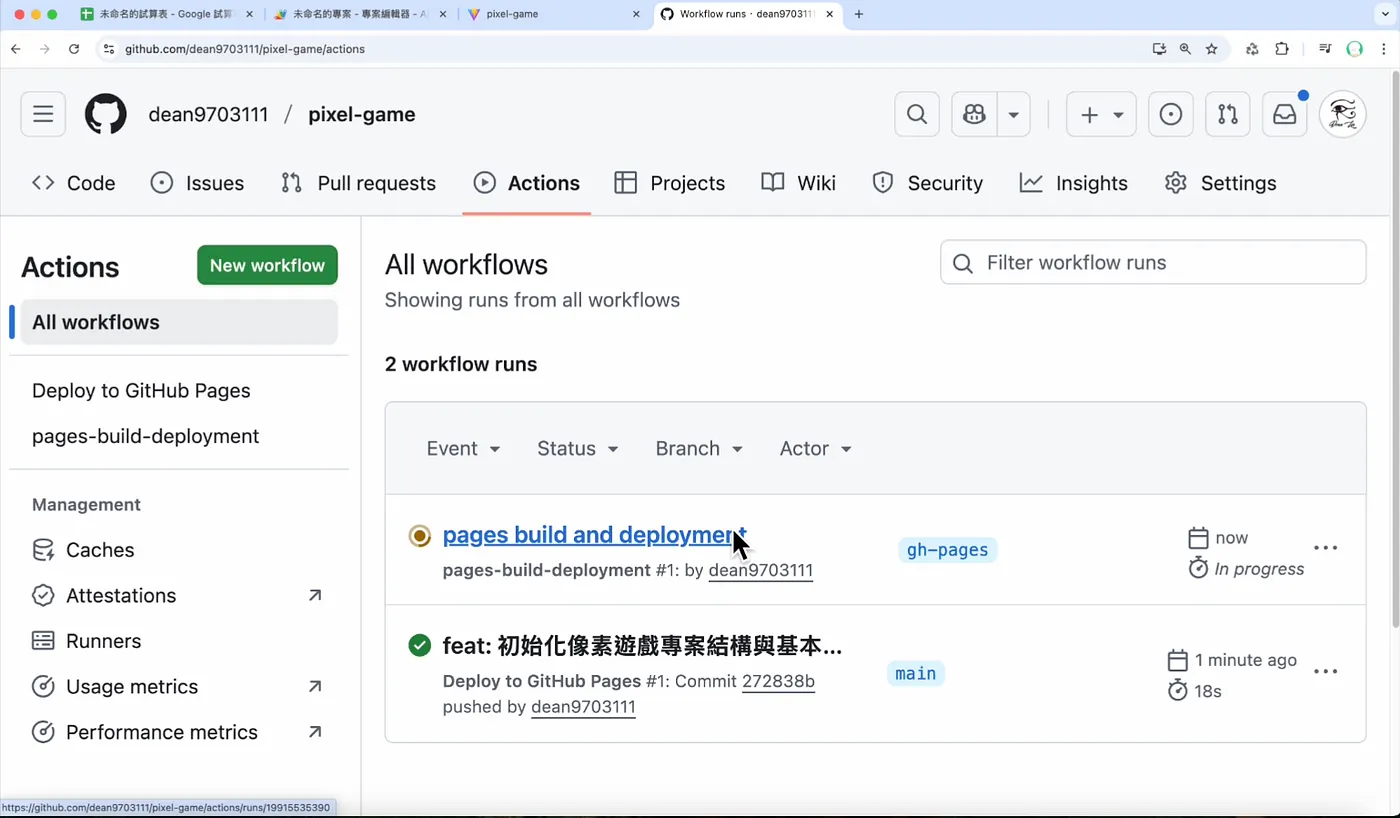1400x818 pixels.
Task: Expand the Copilot dropdown arrow
Action: pos(1013,114)
